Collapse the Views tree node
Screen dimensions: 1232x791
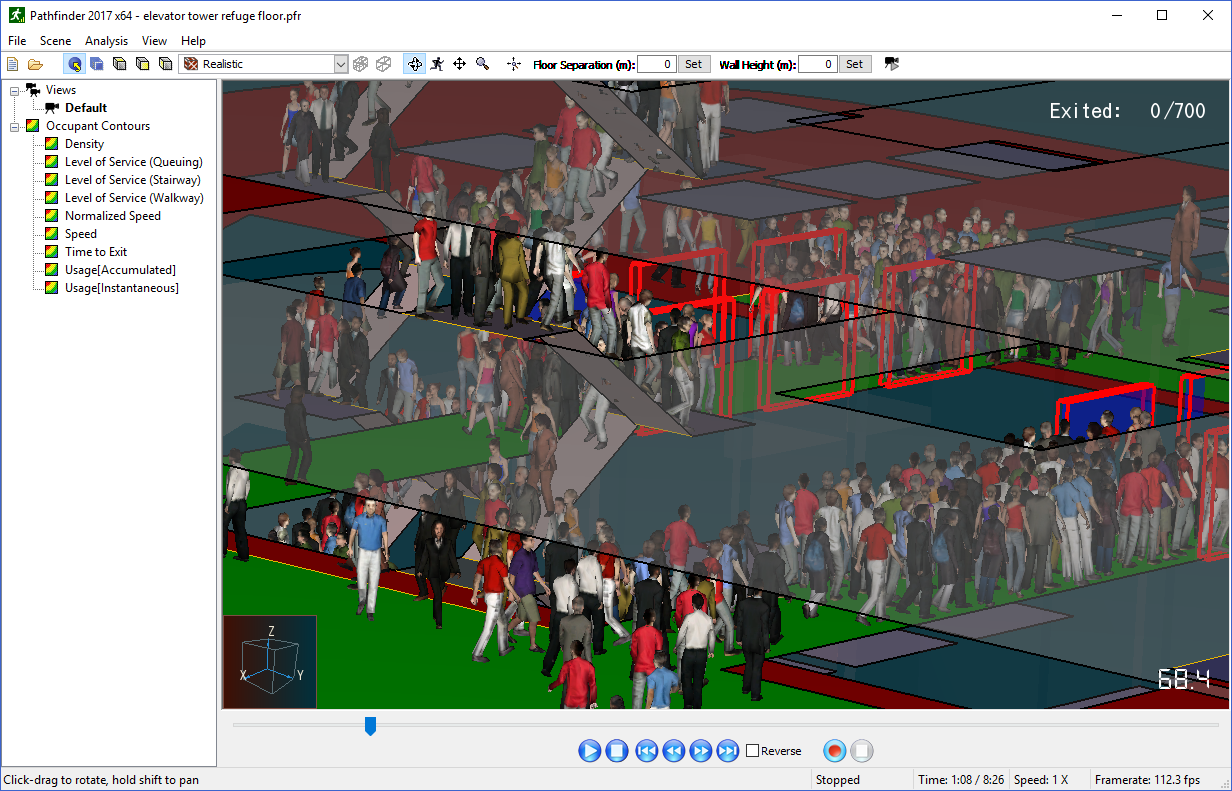click(x=15, y=90)
